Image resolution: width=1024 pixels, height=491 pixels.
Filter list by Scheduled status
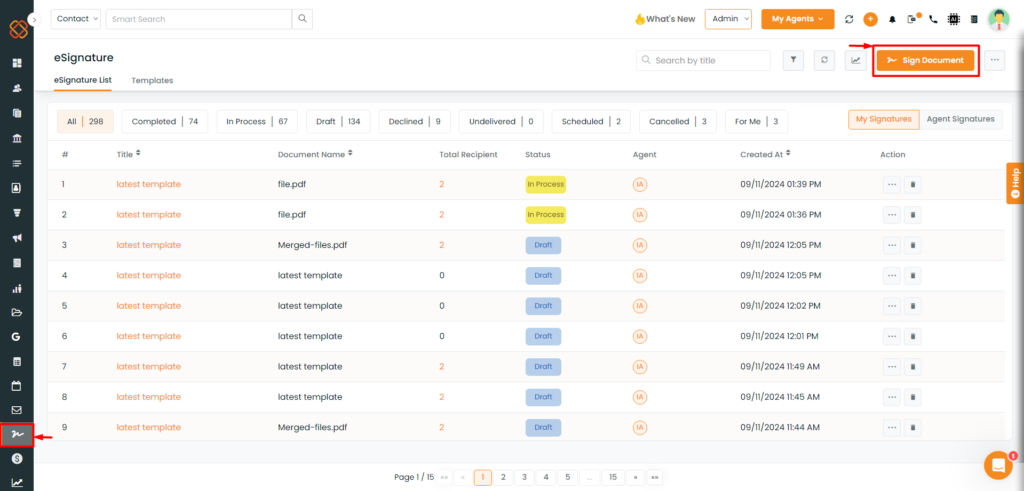(591, 121)
